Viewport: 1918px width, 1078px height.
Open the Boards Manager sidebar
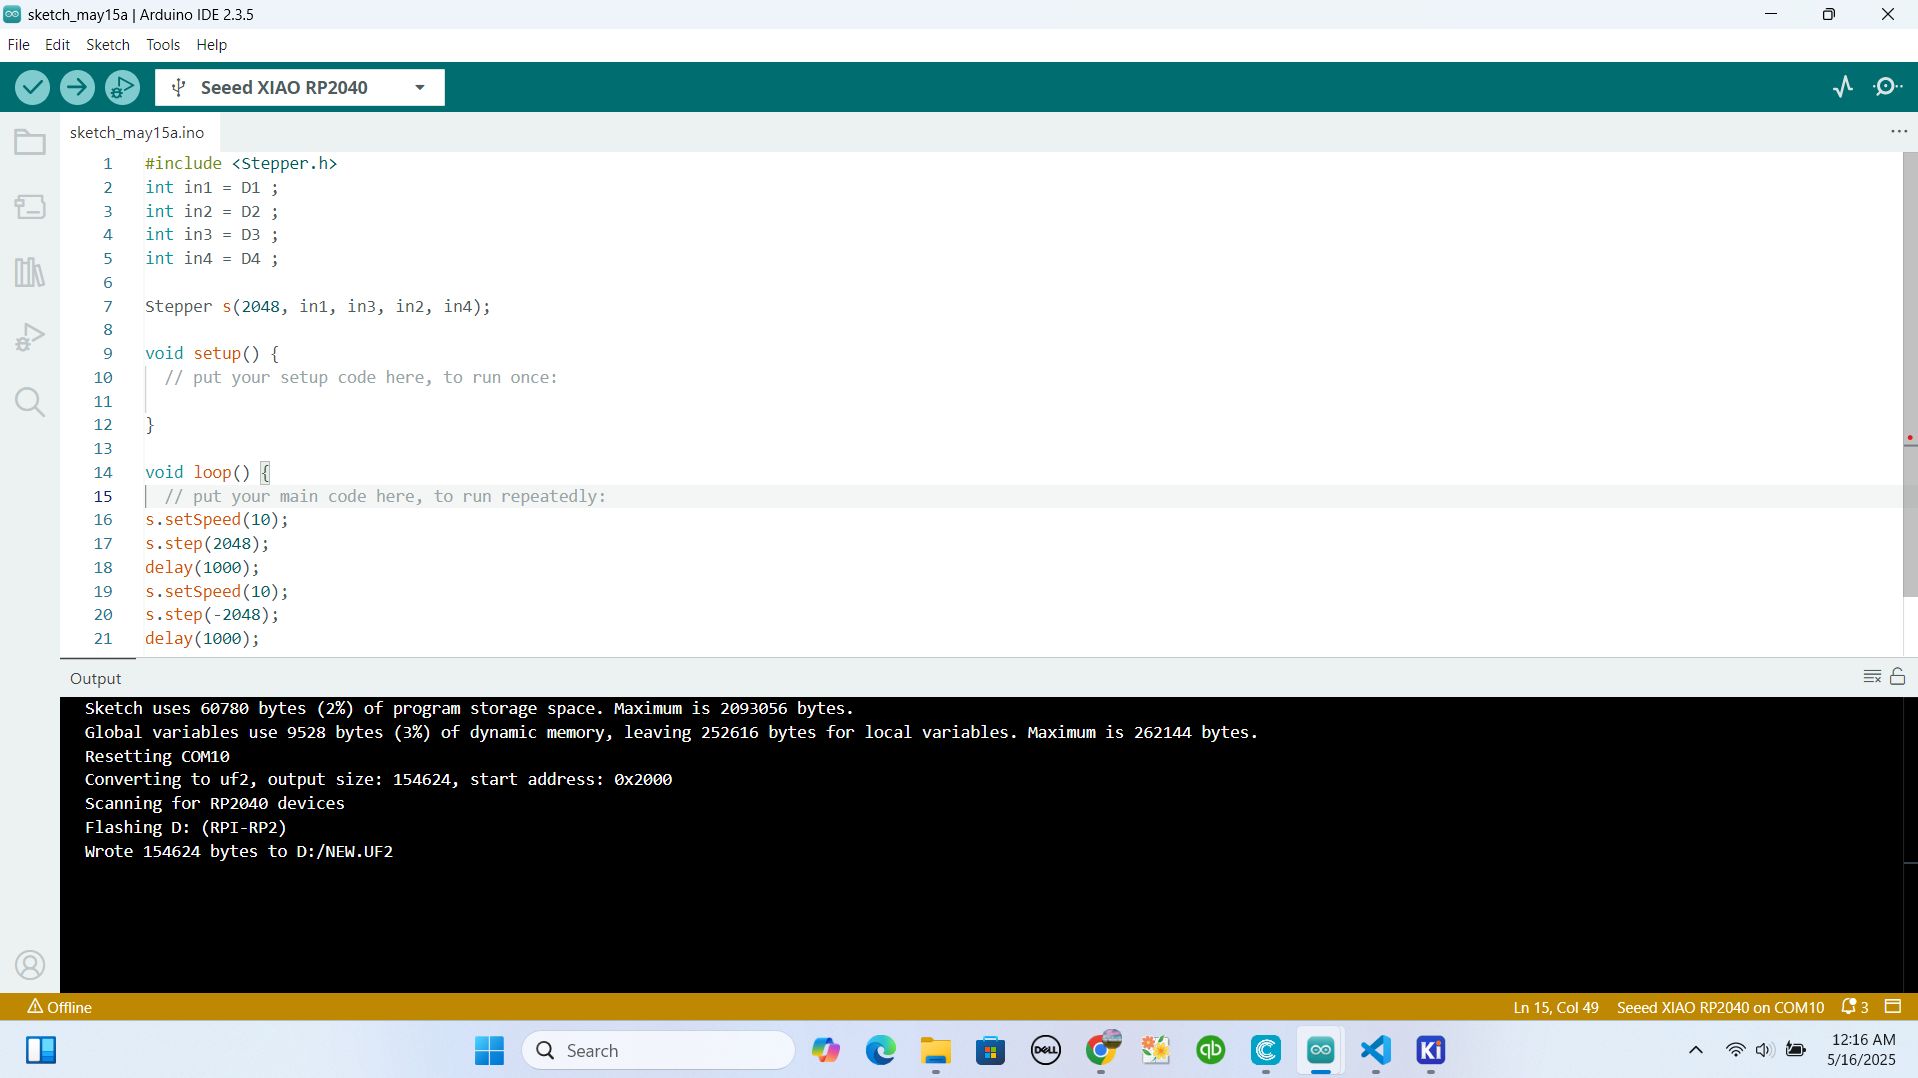[x=30, y=207]
